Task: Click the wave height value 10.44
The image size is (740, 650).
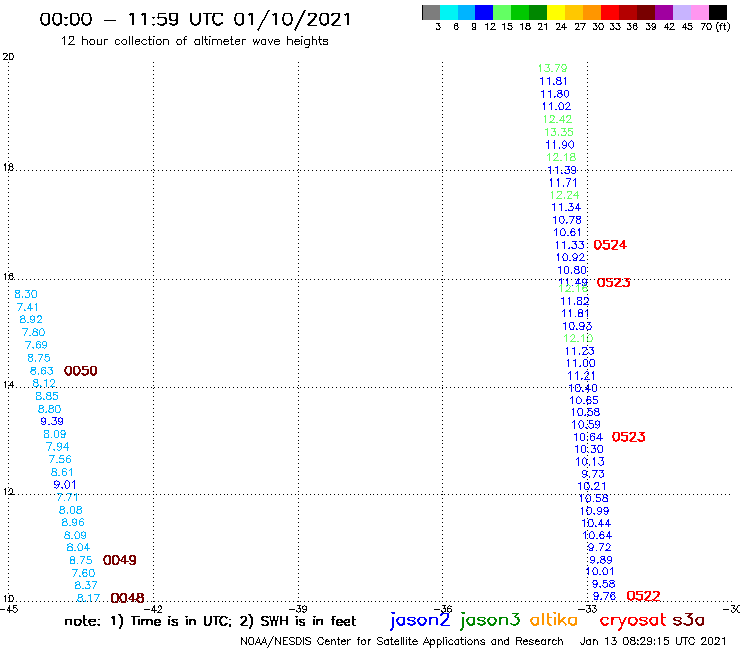Action: [596, 523]
